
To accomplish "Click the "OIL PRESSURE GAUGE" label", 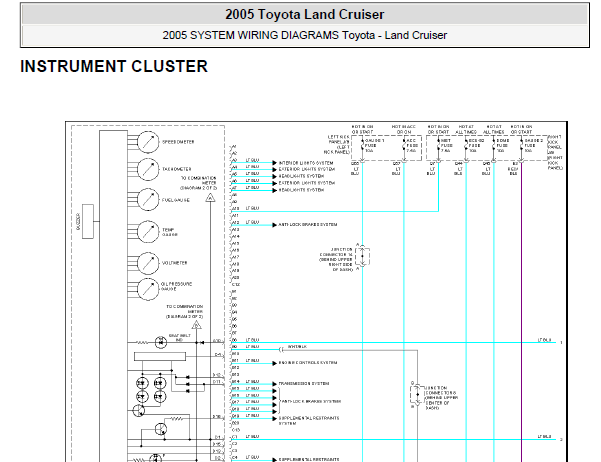I will point(176,286).
